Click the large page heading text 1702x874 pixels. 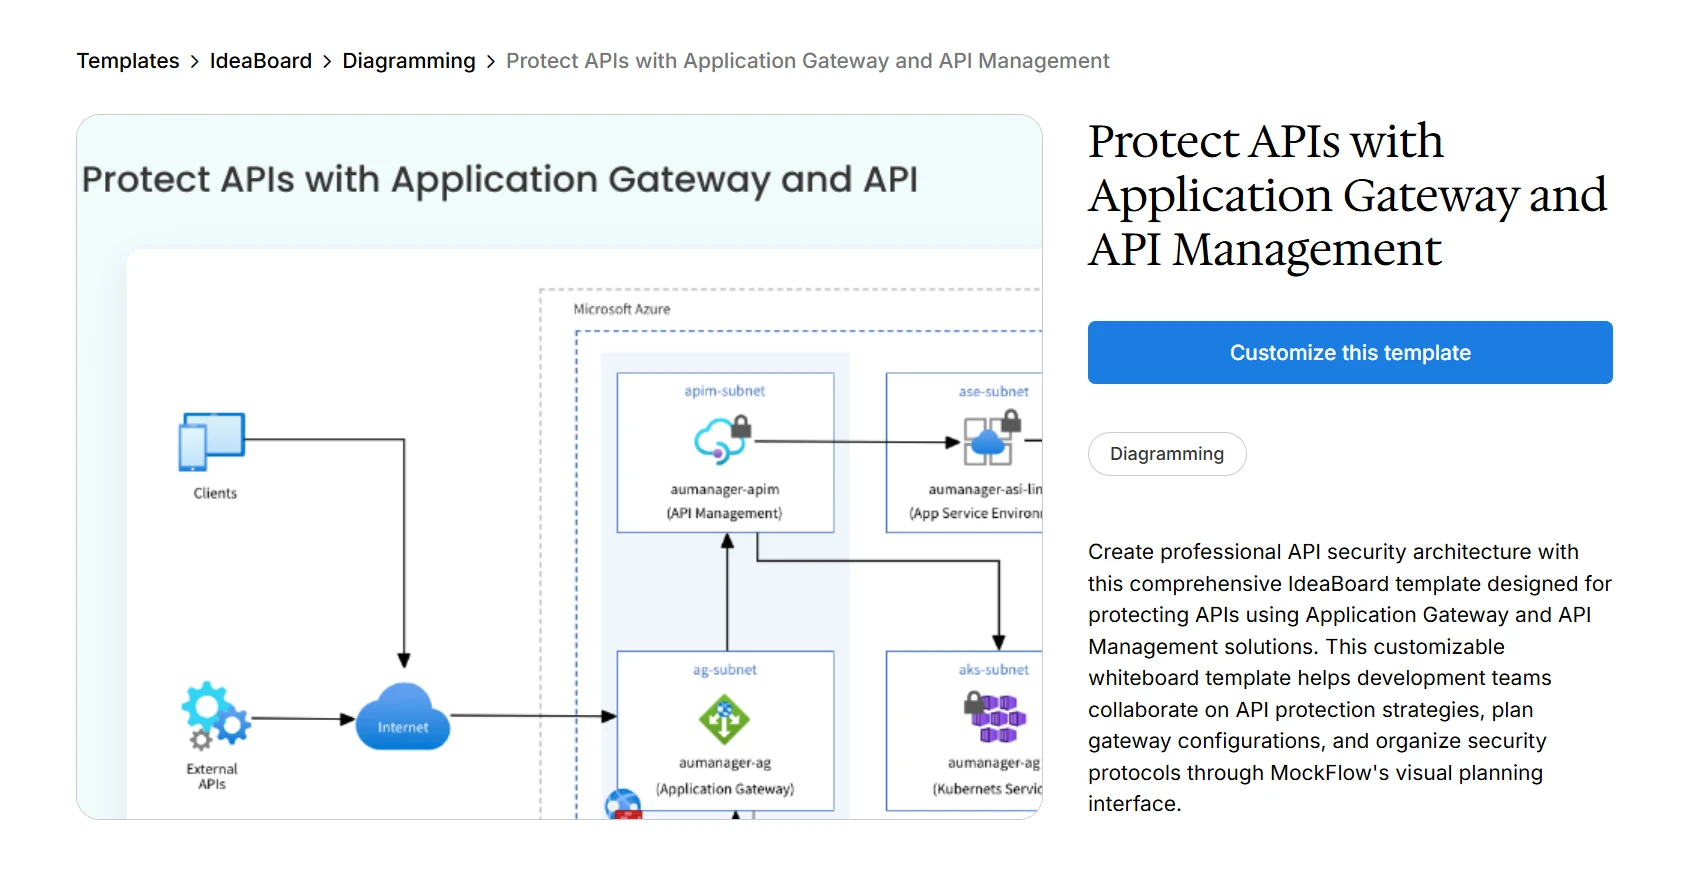tap(1348, 195)
